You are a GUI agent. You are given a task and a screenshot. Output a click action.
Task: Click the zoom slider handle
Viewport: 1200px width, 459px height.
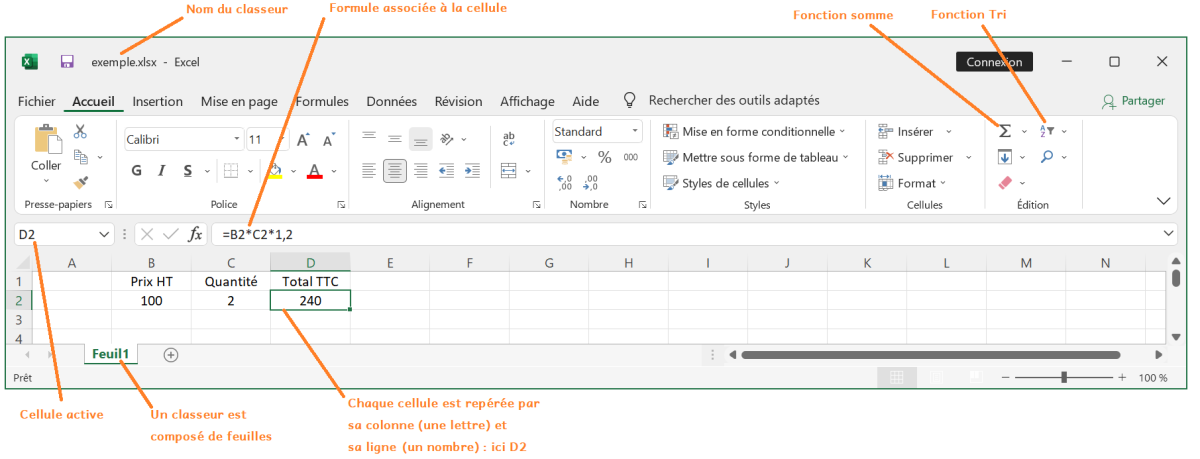point(1064,378)
